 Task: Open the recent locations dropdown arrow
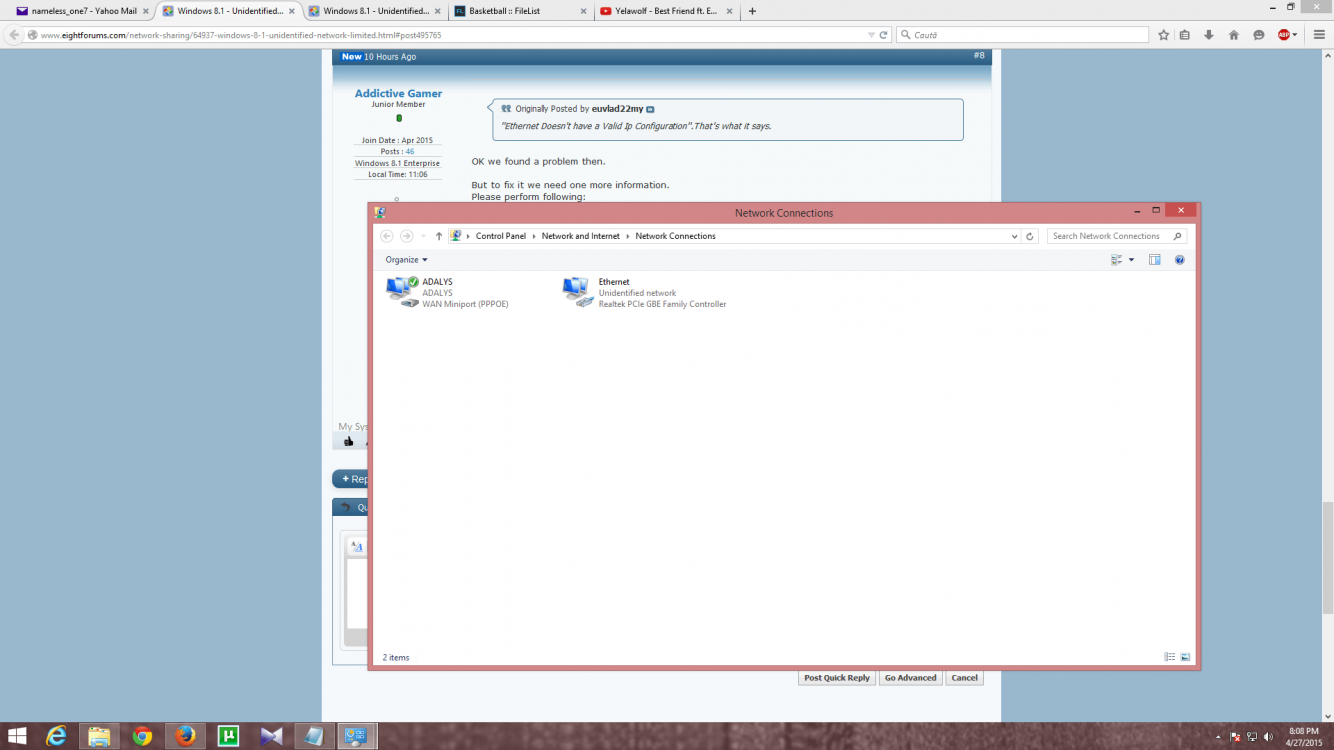pyautogui.click(x=423, y=236)
